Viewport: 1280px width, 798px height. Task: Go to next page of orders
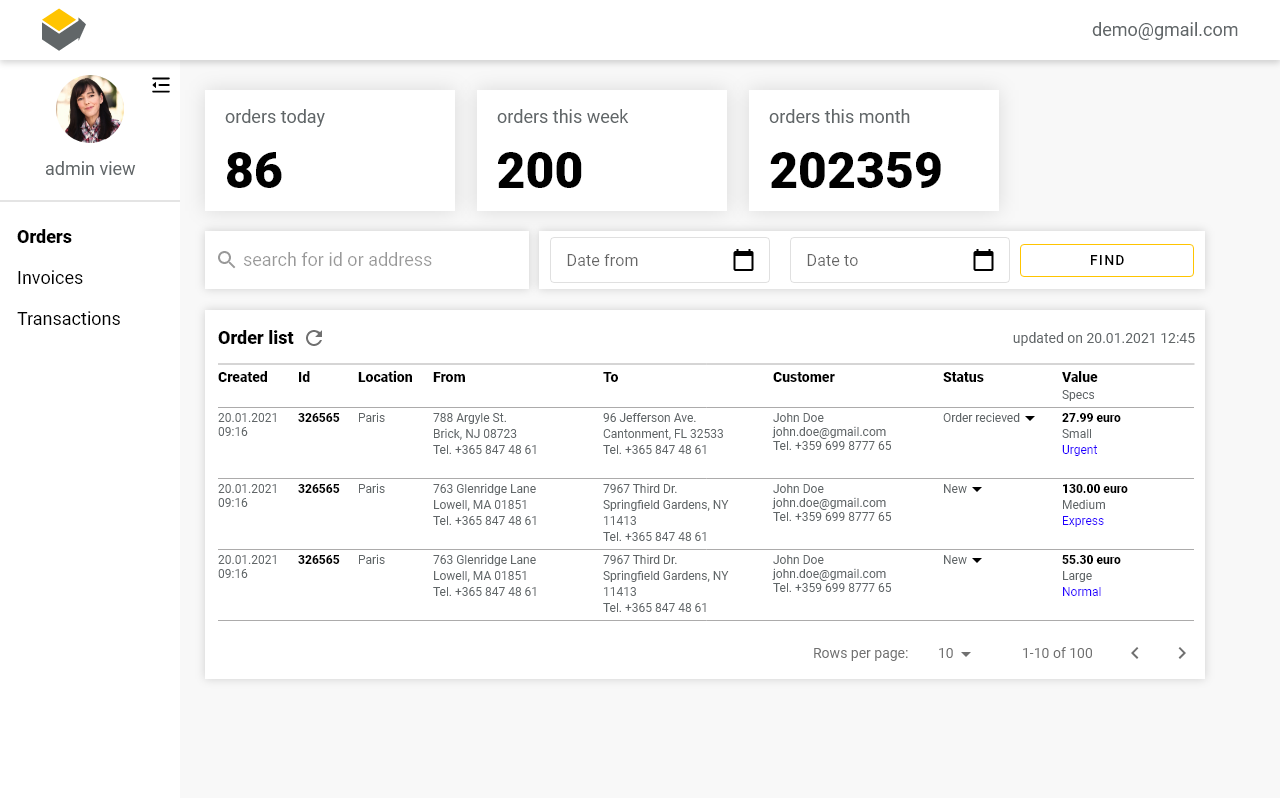(1182, 653)
